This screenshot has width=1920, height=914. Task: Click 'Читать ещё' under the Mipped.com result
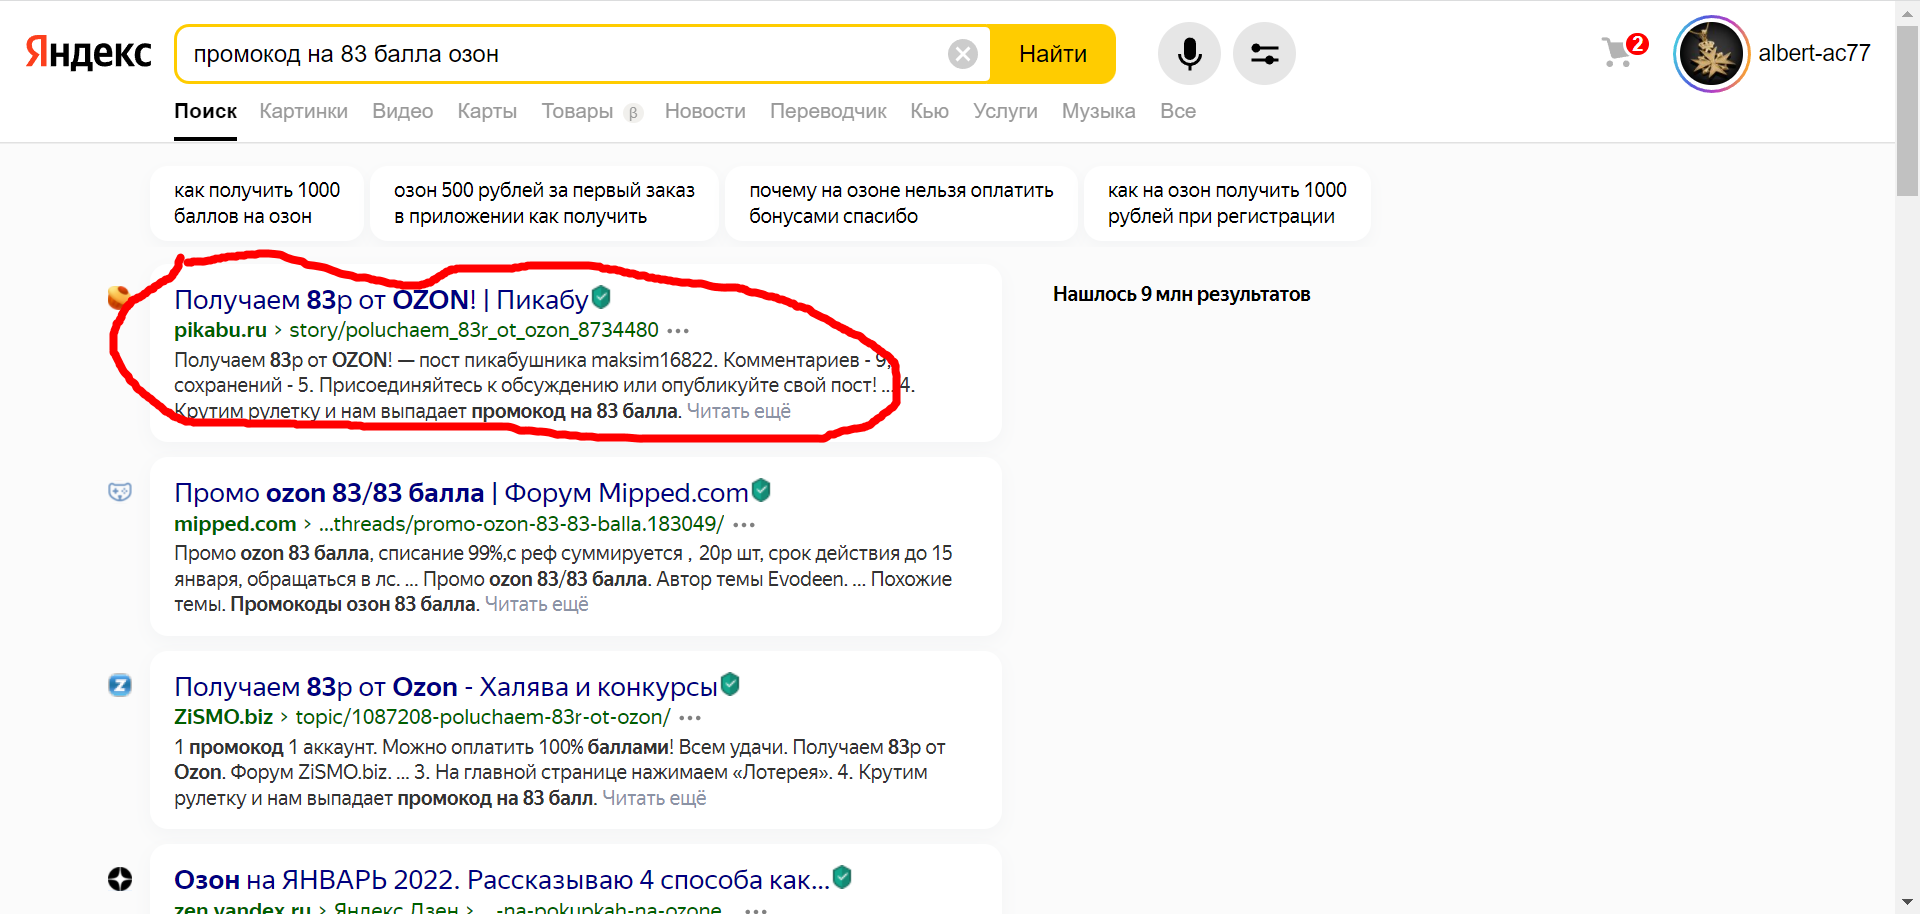(537, 604)
